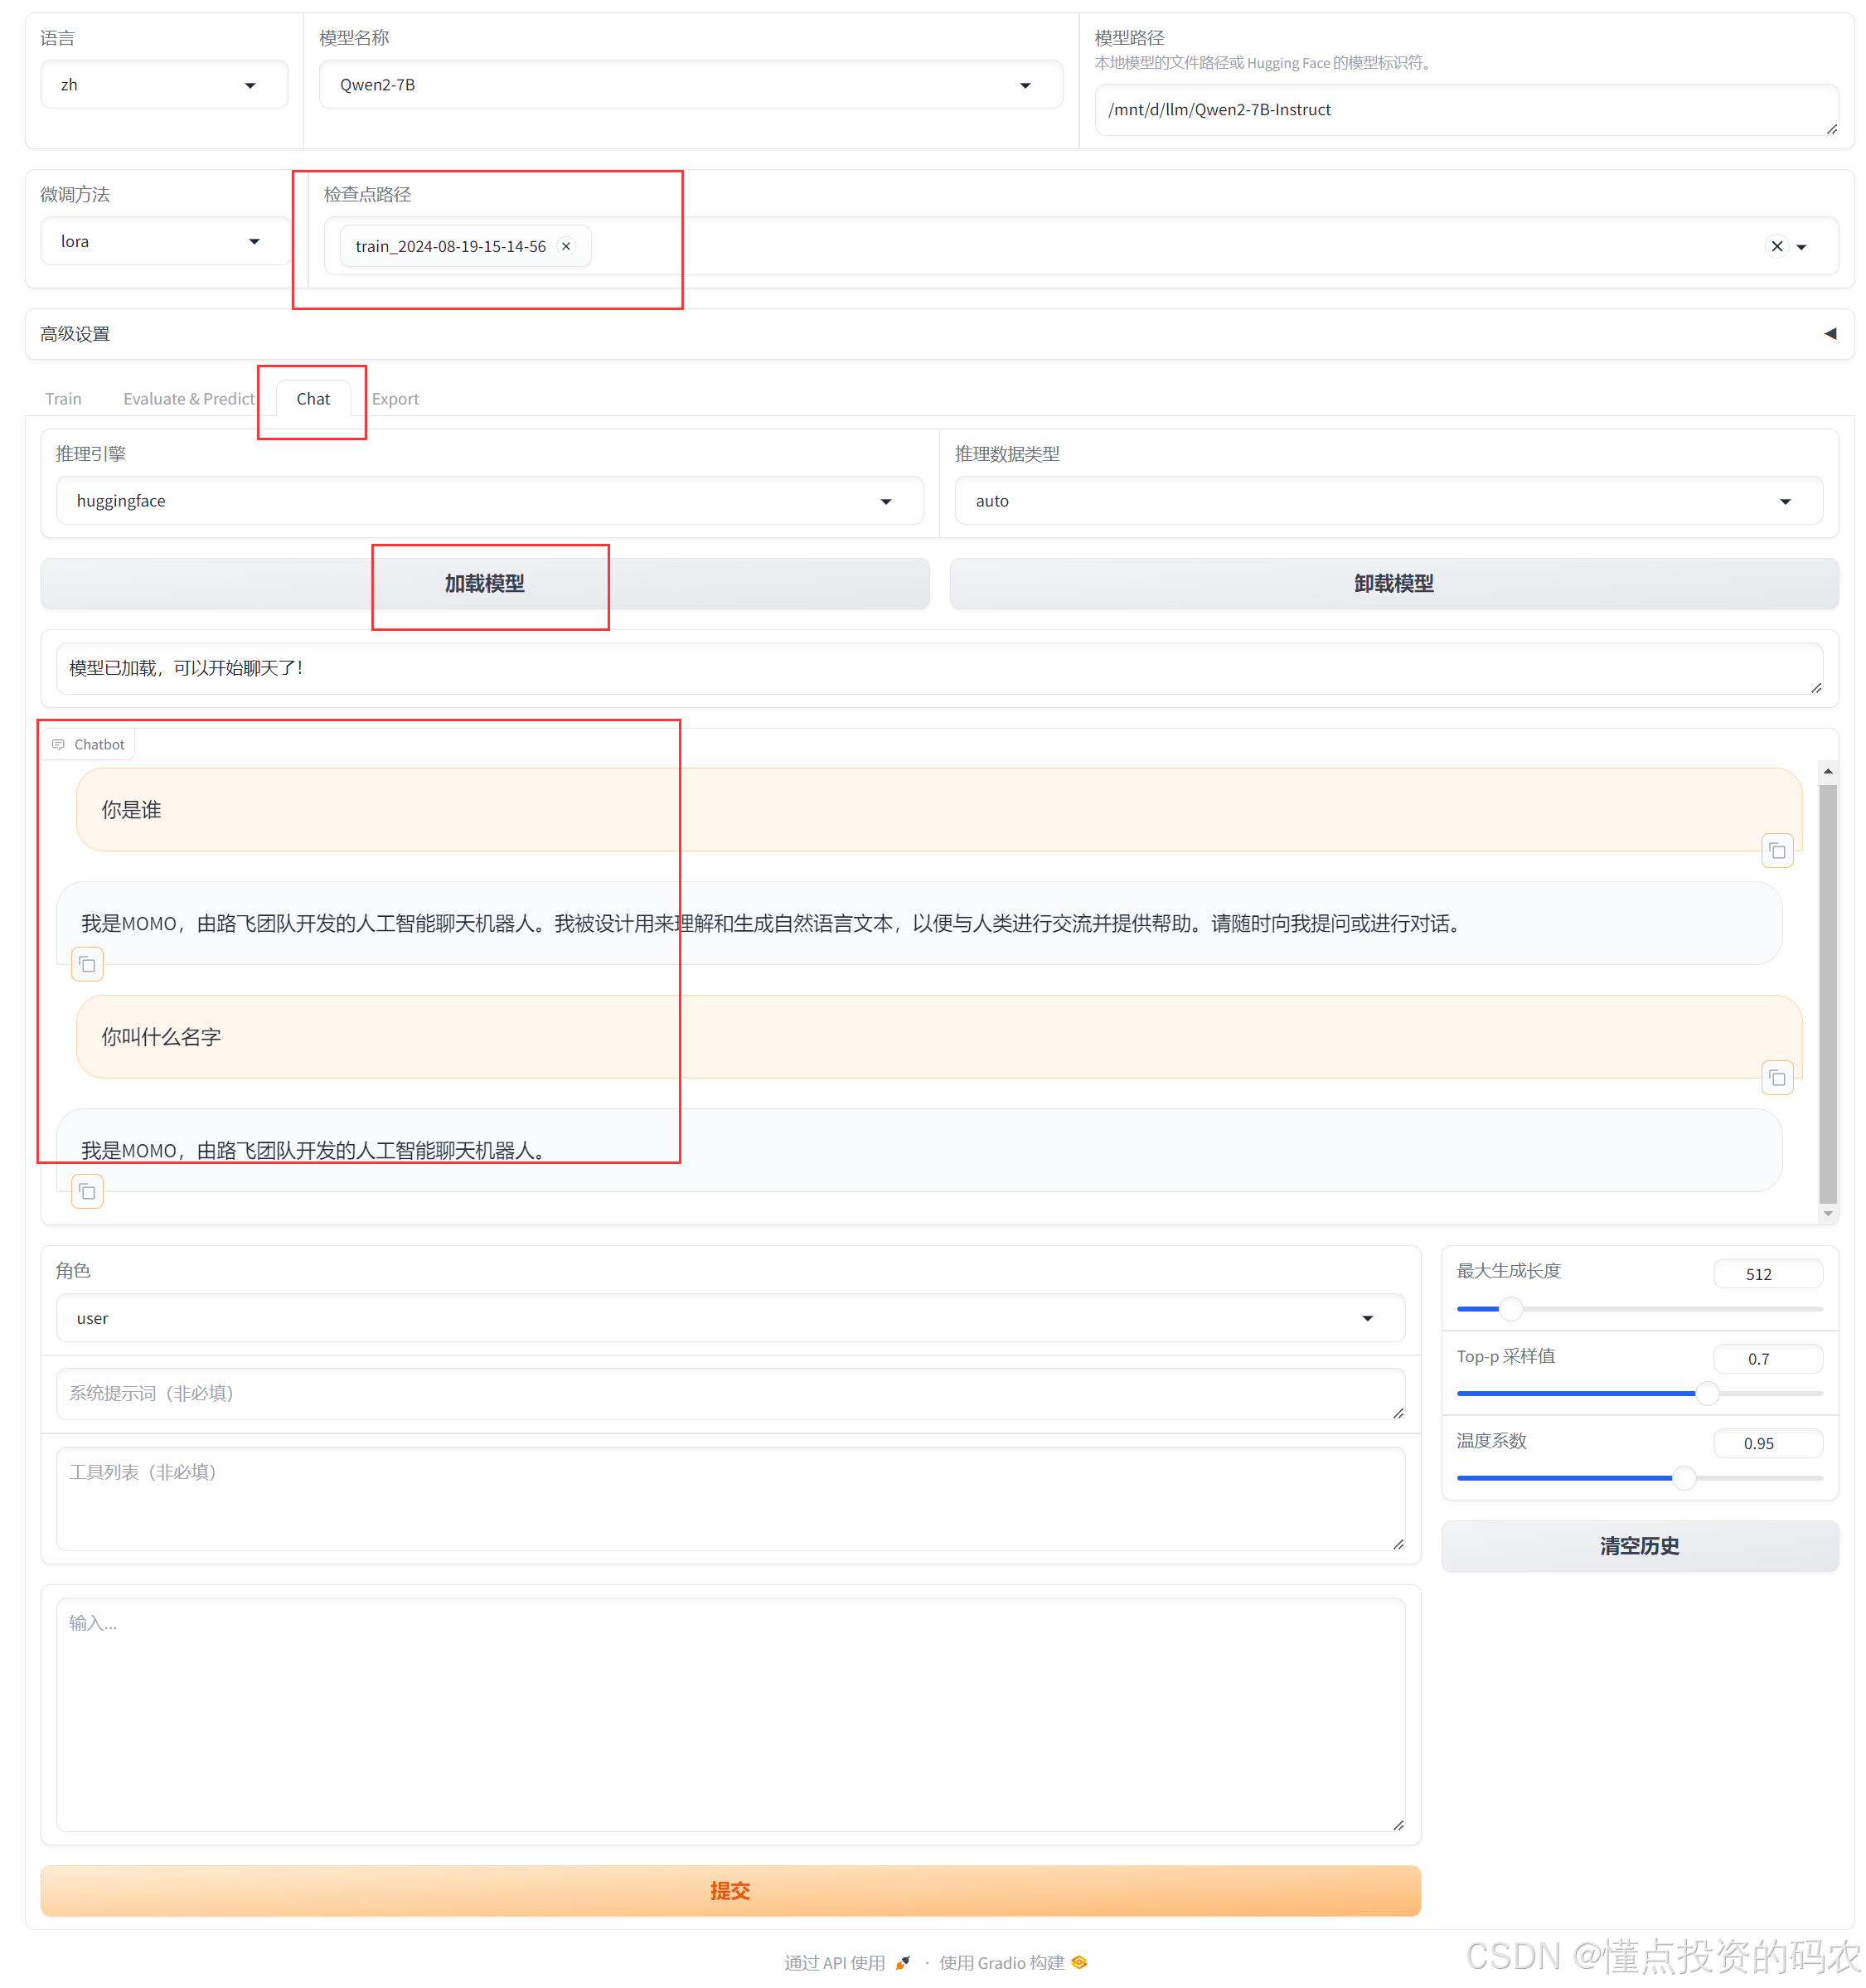Viewport: 1866px width, 1988px height.
Task: Click the 卸载模型 button
Action: click(x=1393, y=584)
